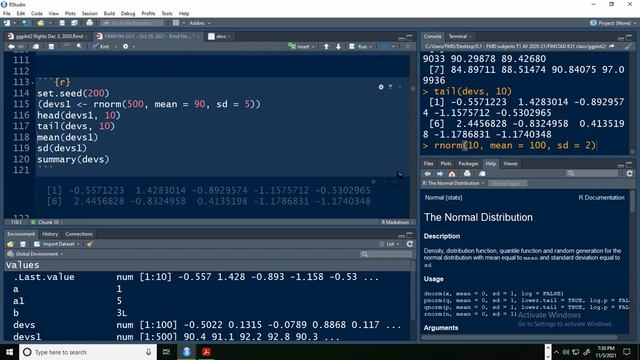Select the a1 variable row in Environment
Image resolution: width=640 pixels, height=360 pixels.
(208, 301)
